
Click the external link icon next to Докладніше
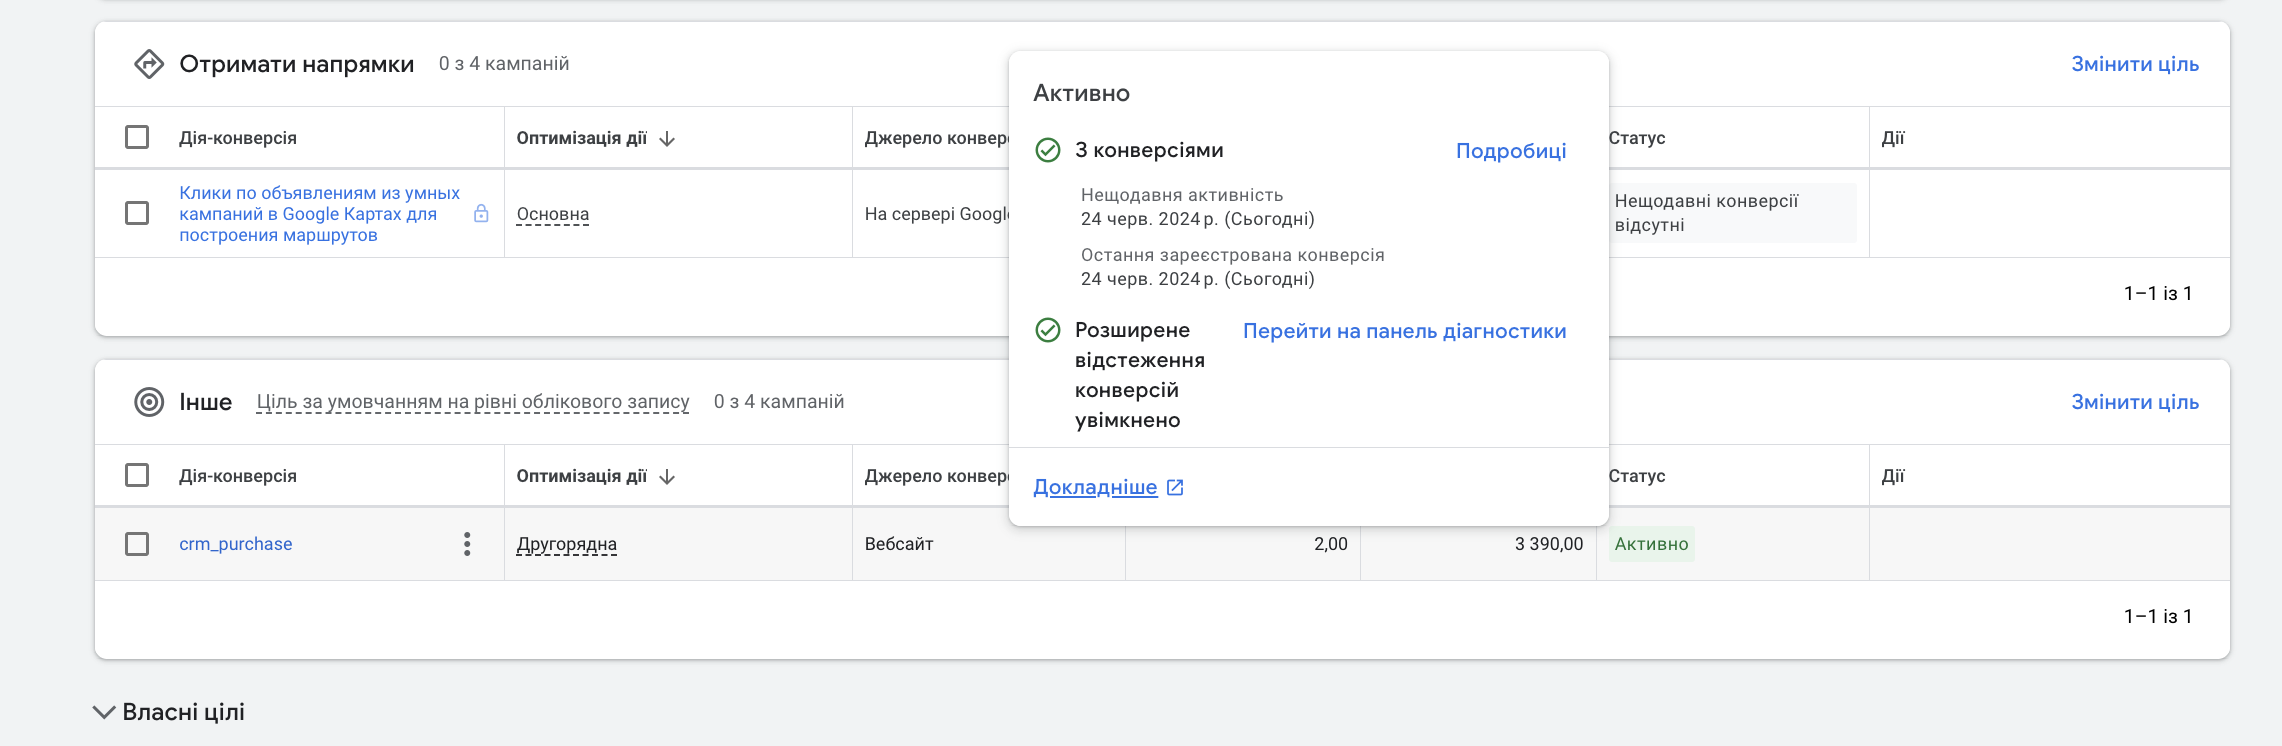pyautogui.click(x=1176, y=487)
